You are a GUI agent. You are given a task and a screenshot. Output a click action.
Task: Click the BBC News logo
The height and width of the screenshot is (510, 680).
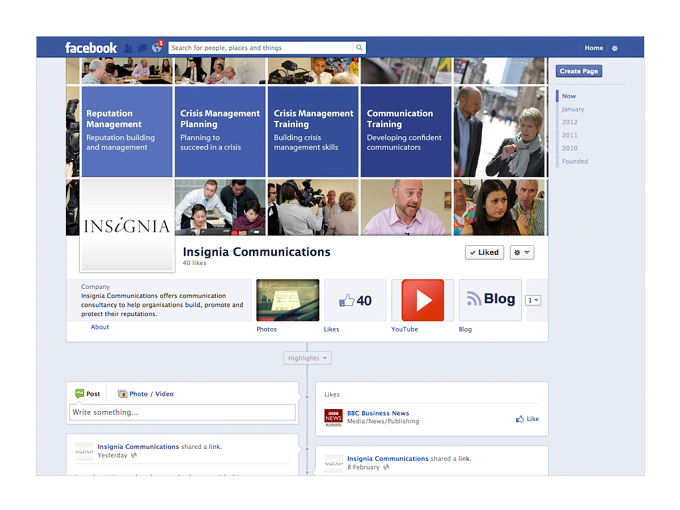pyautogui.click(x=333, y=417)
